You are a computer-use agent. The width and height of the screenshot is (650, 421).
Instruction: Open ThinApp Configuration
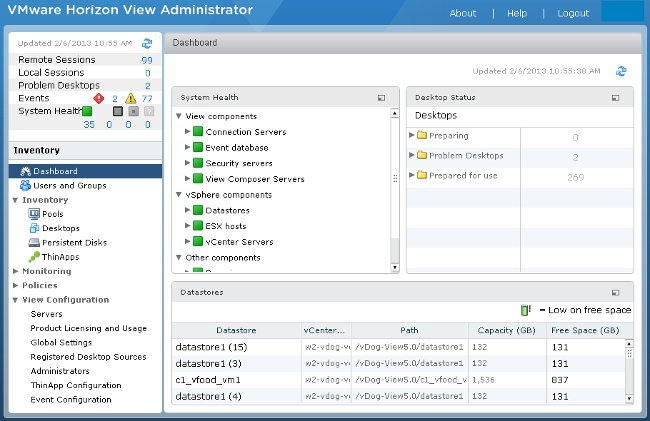coord(76,385)
